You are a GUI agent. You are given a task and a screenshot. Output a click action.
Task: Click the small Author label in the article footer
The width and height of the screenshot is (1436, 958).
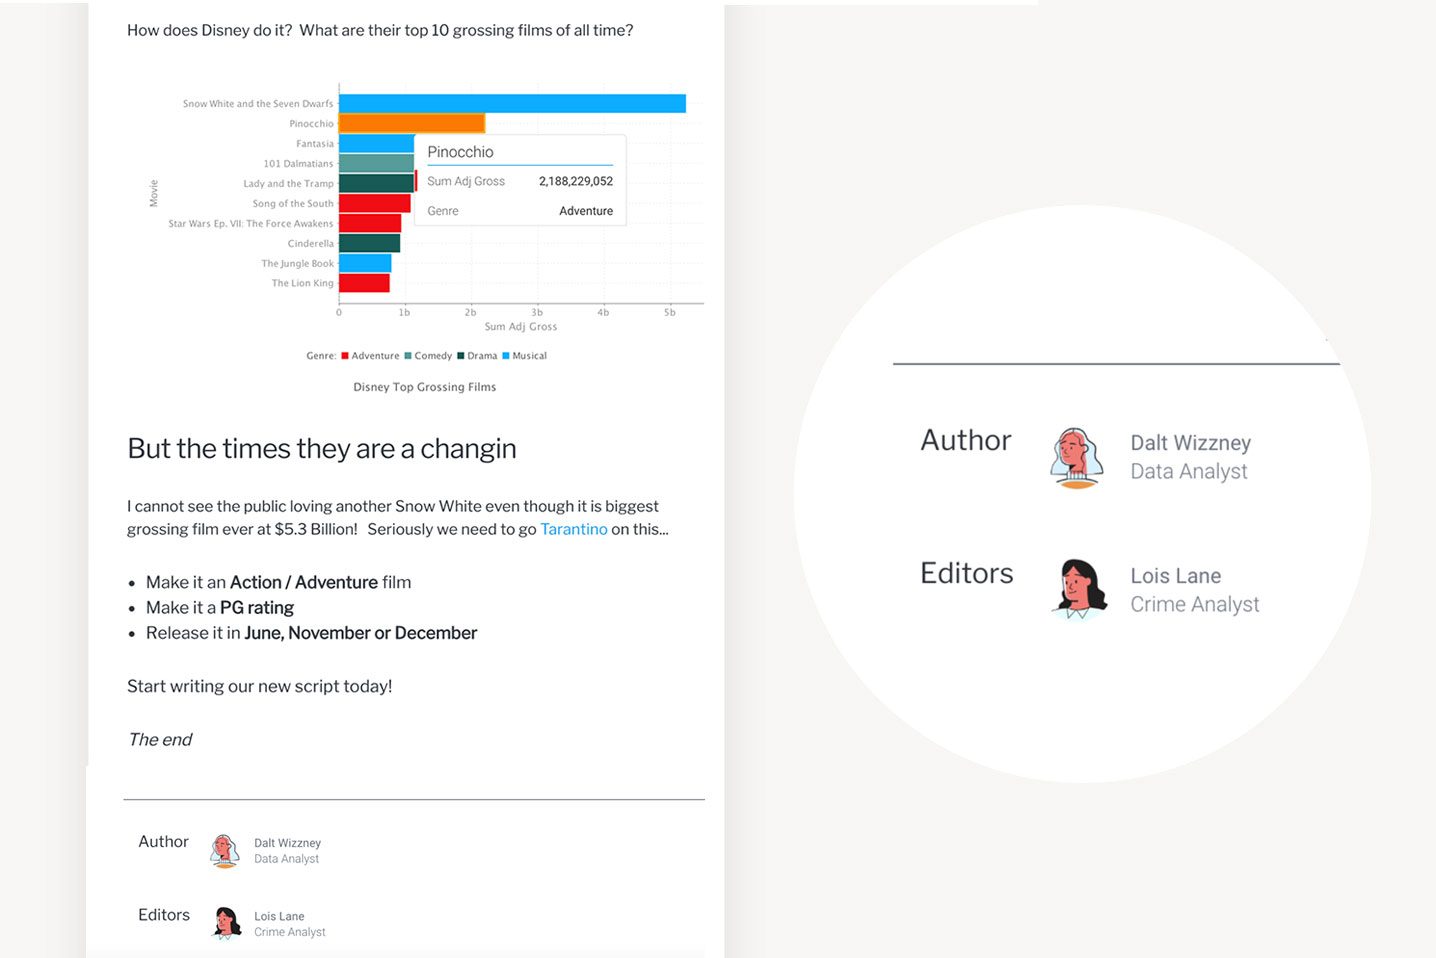[163, 842]
